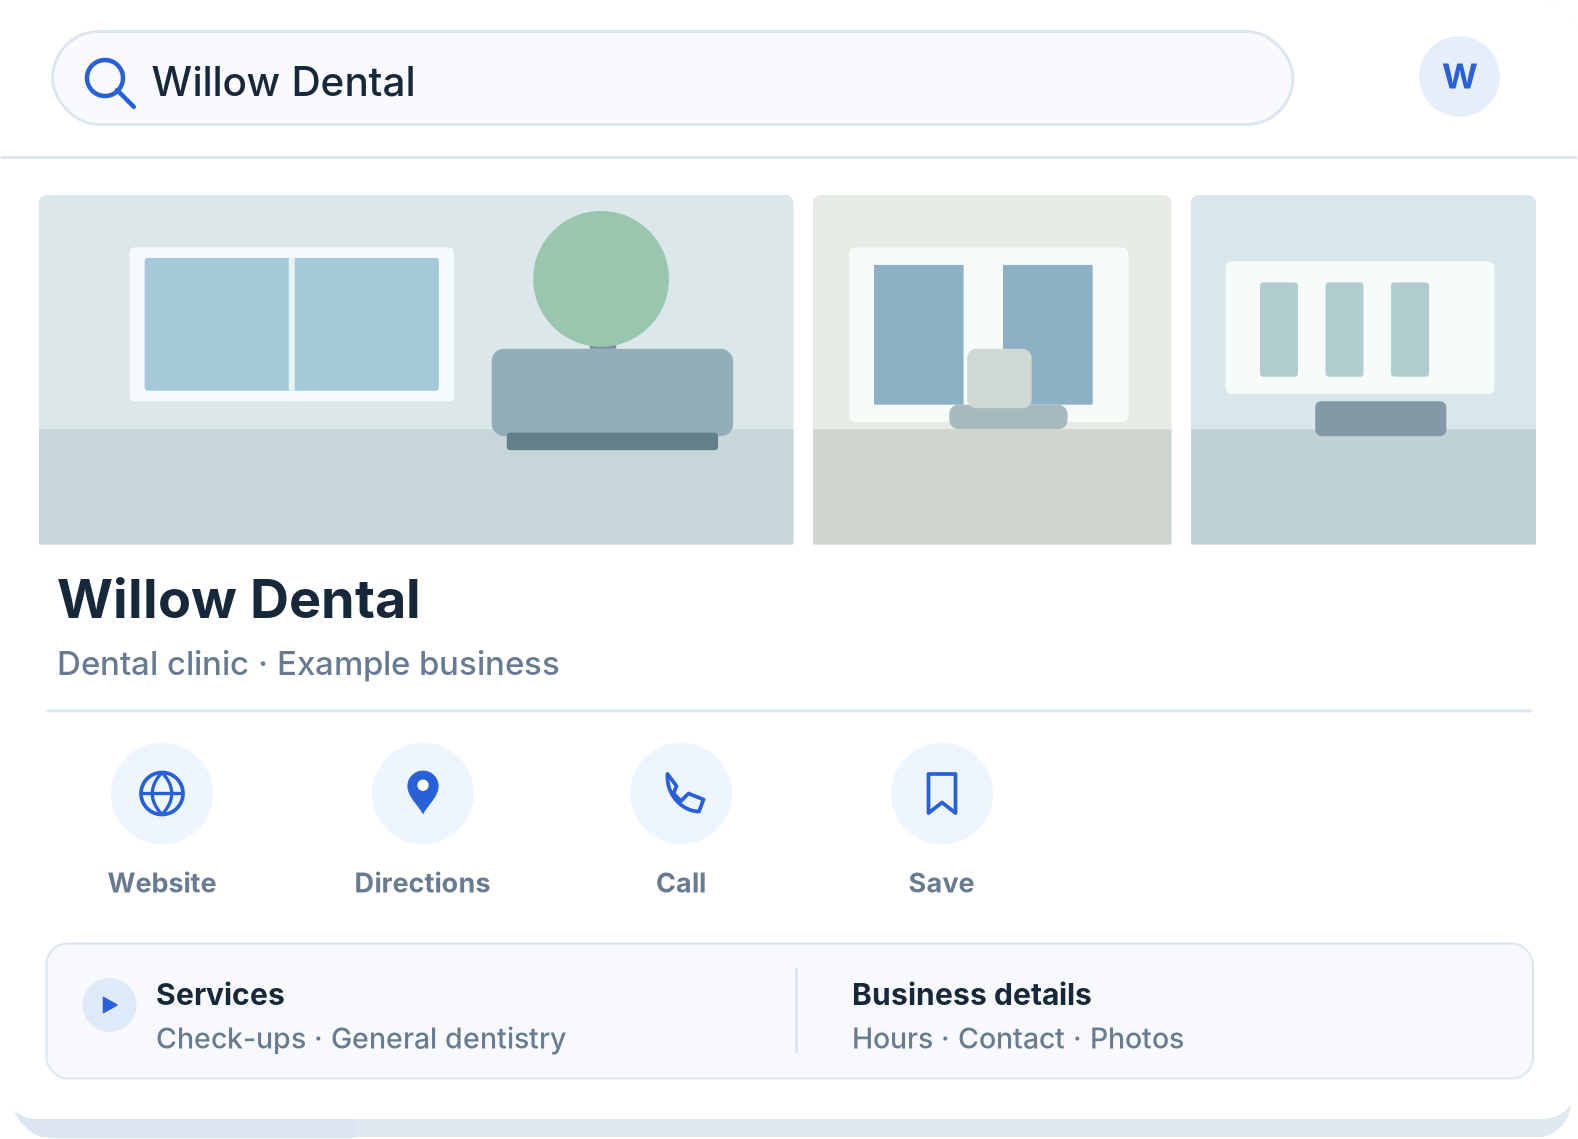Open the large waiting room photo
1578x1139 pixels.
[x=416, y=370]
